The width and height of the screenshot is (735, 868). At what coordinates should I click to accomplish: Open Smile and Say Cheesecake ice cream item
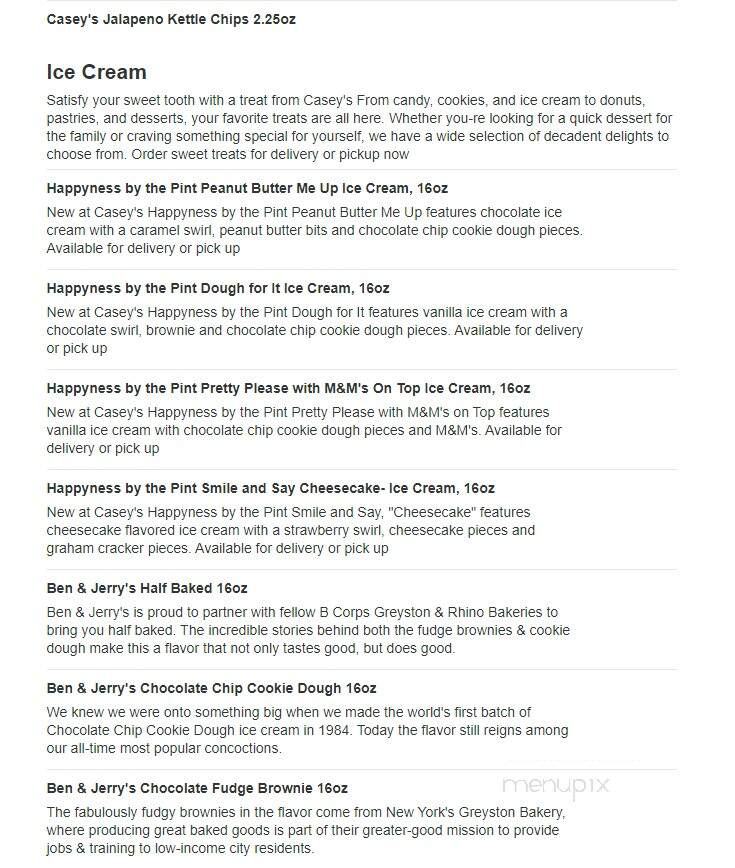(x=271, y=488)
